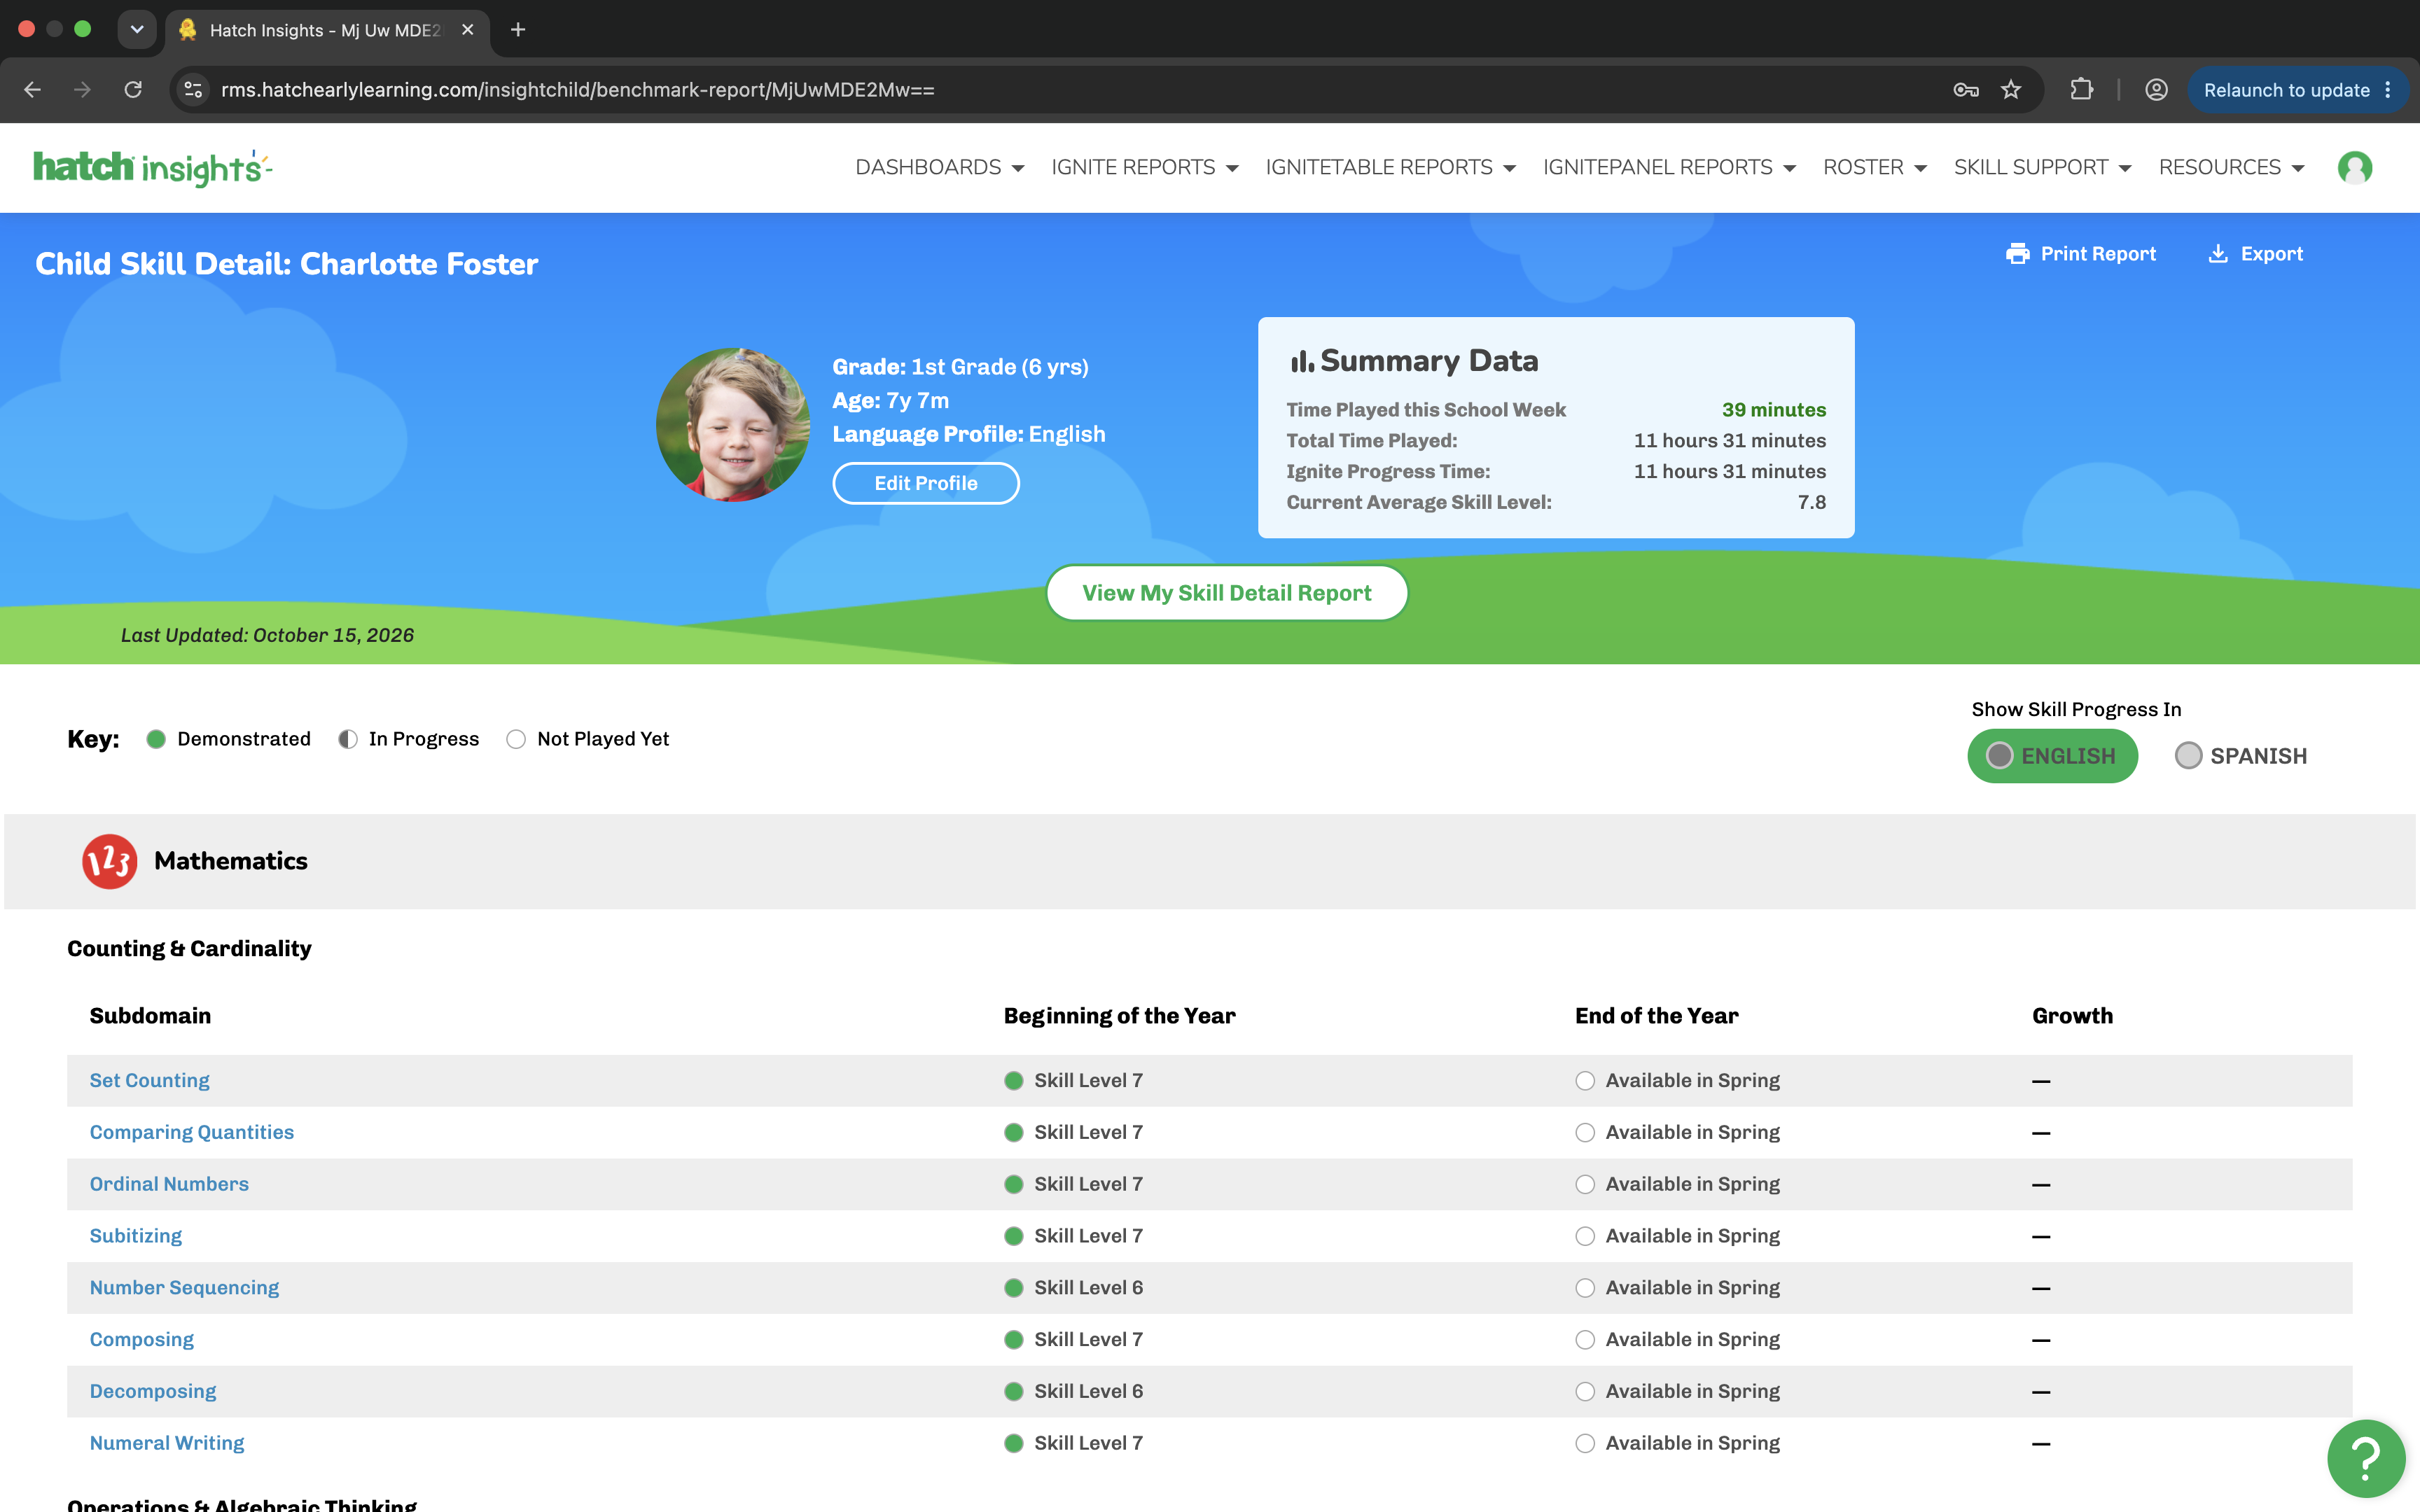The width and height of the screenshot is (2420, 1512).
Task: Expand the SKILL SUPPORT menu
Action: [x=2042, y=167]
